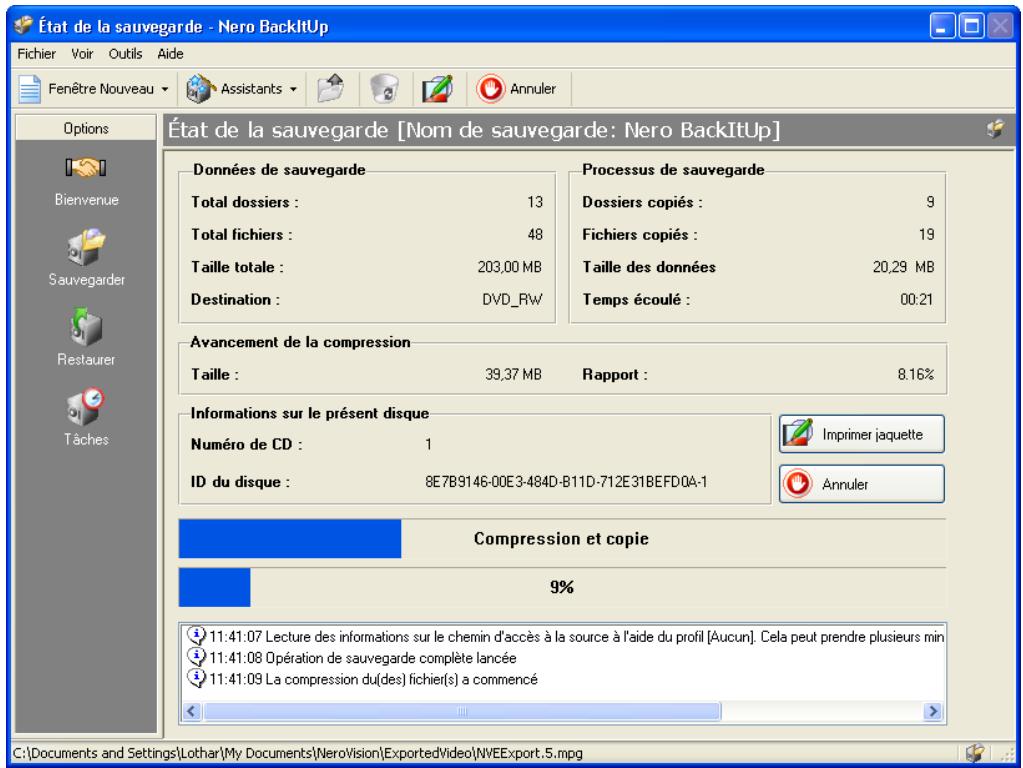This screenshot has height=768, width=1023.
Task: Click the Assistants wizard icon
Action: (200, 89)
